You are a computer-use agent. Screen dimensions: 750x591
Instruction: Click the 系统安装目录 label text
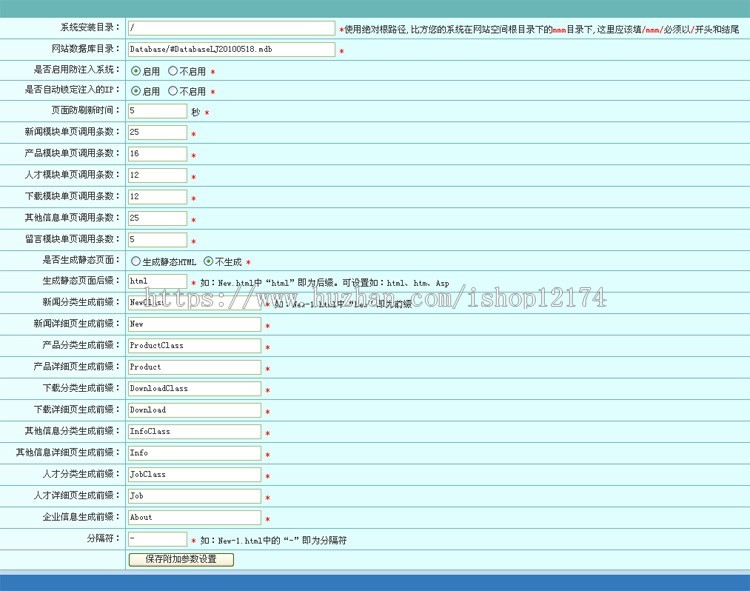pyautogui.click(x=90, y=27)
